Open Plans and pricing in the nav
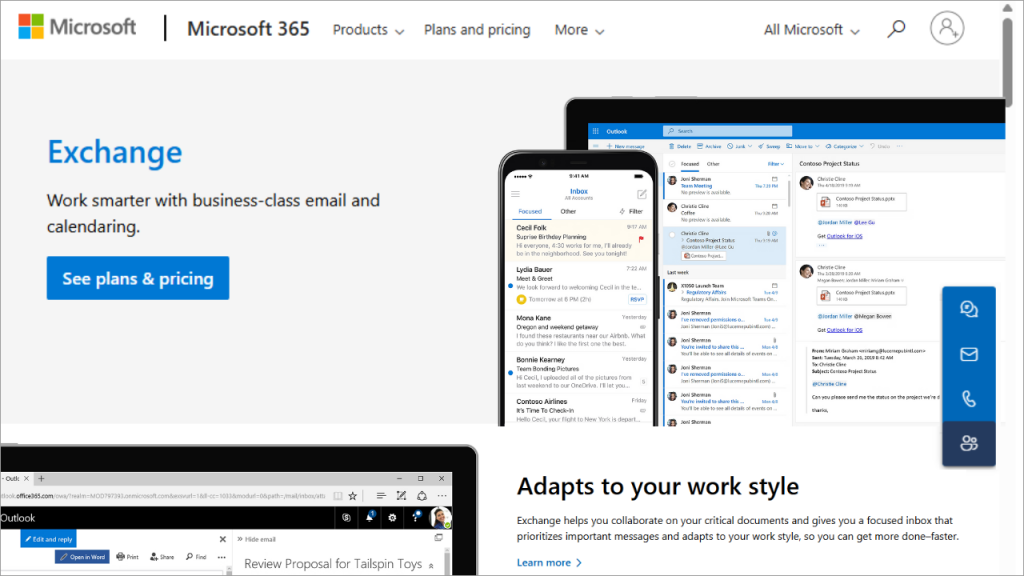 (x=477, y=29)
